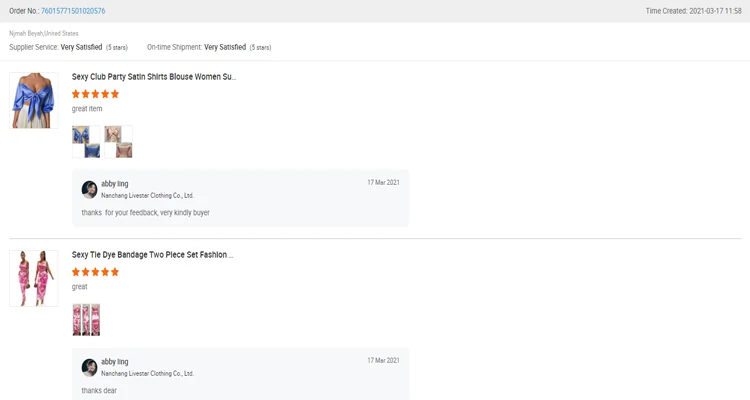Click abby ling's avatar in first reply
The width and height of the screenshot is (750, 400).
coord(89,189)
